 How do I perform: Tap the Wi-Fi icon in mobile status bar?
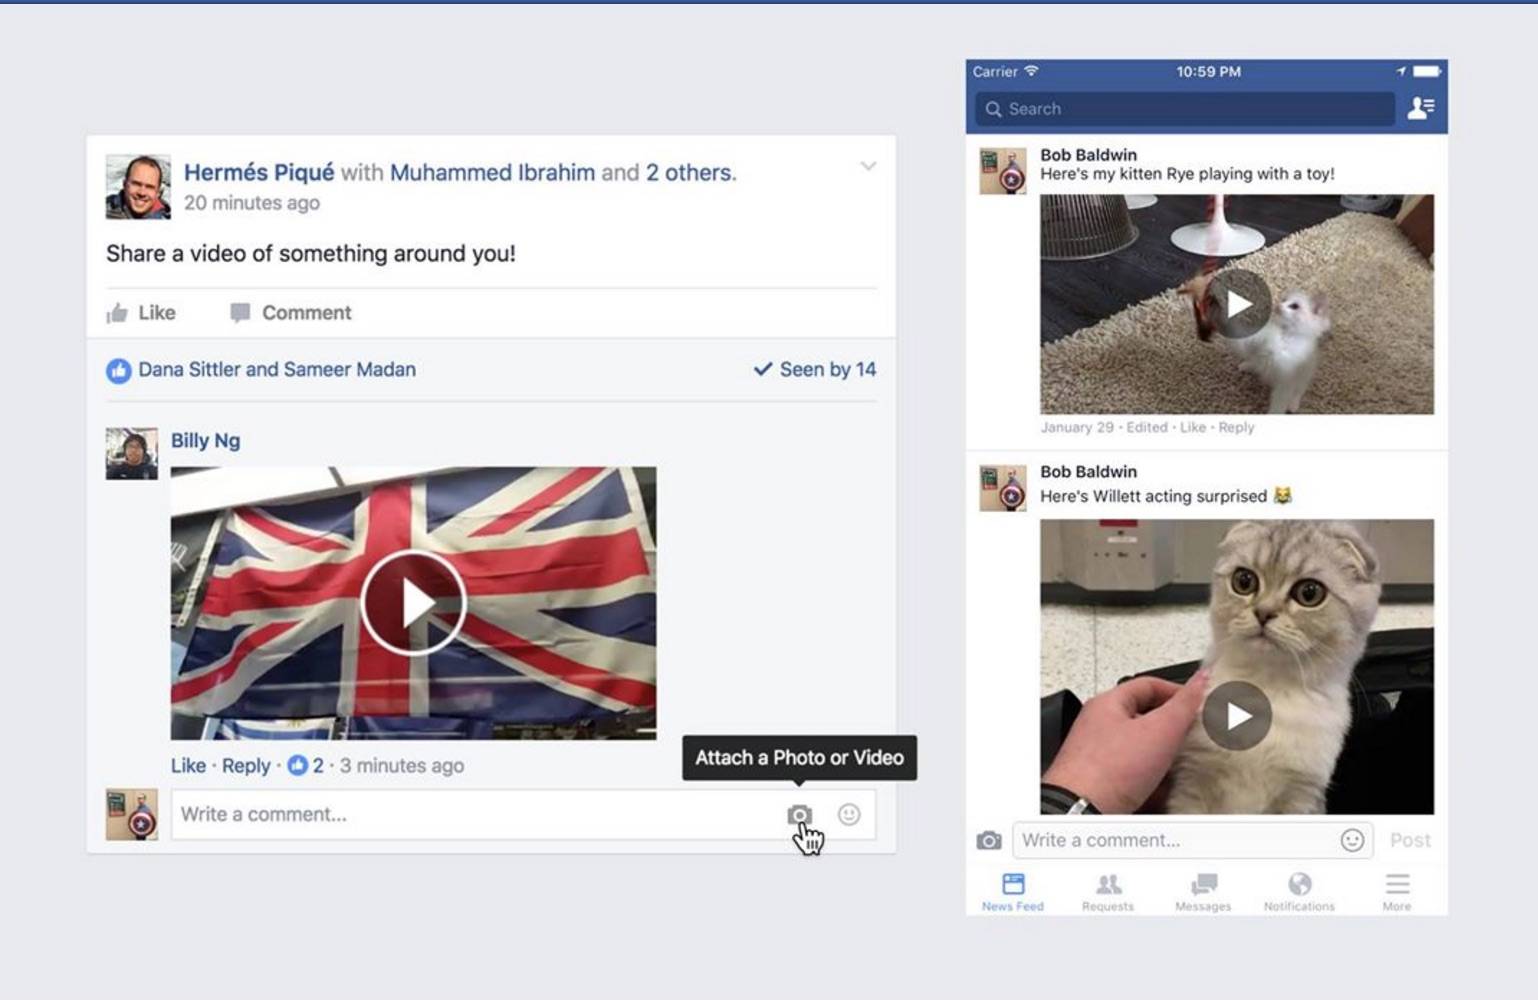click(x=1031, y=71)
